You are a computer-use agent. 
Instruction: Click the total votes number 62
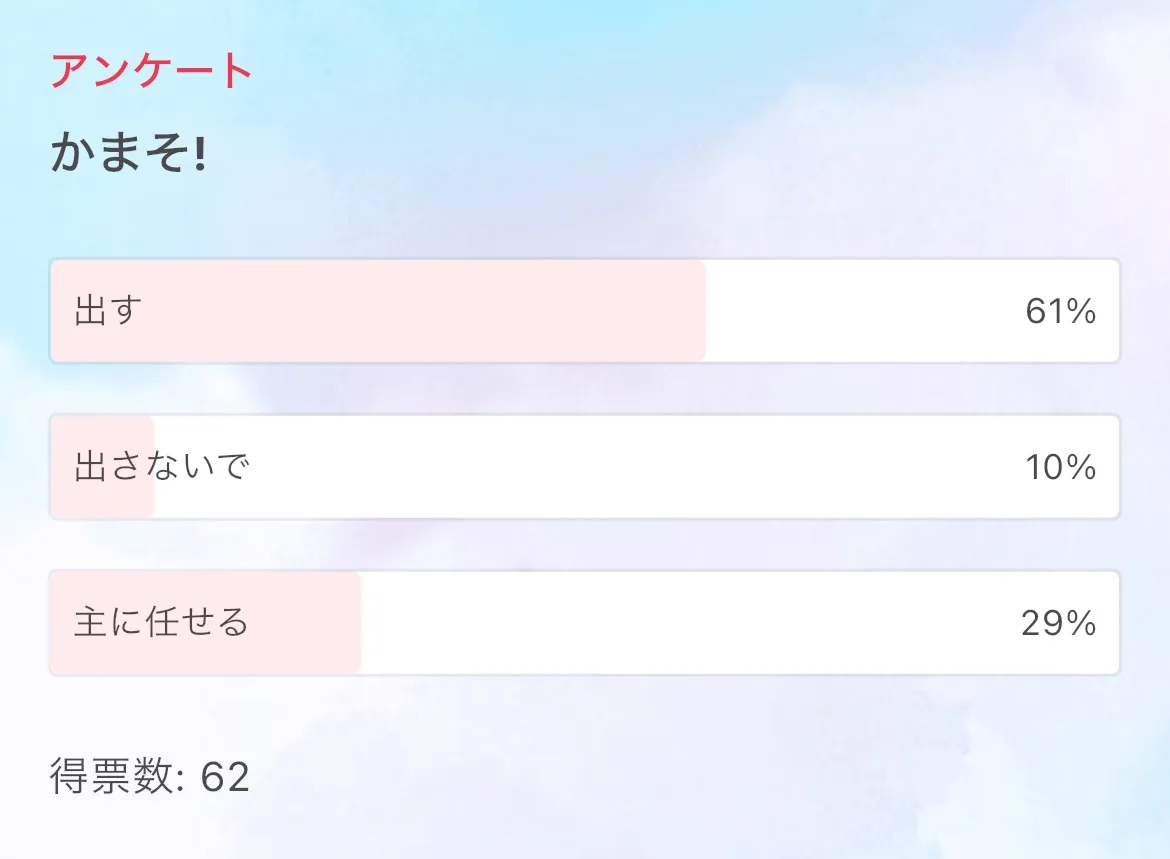click(x=225, y=777)
